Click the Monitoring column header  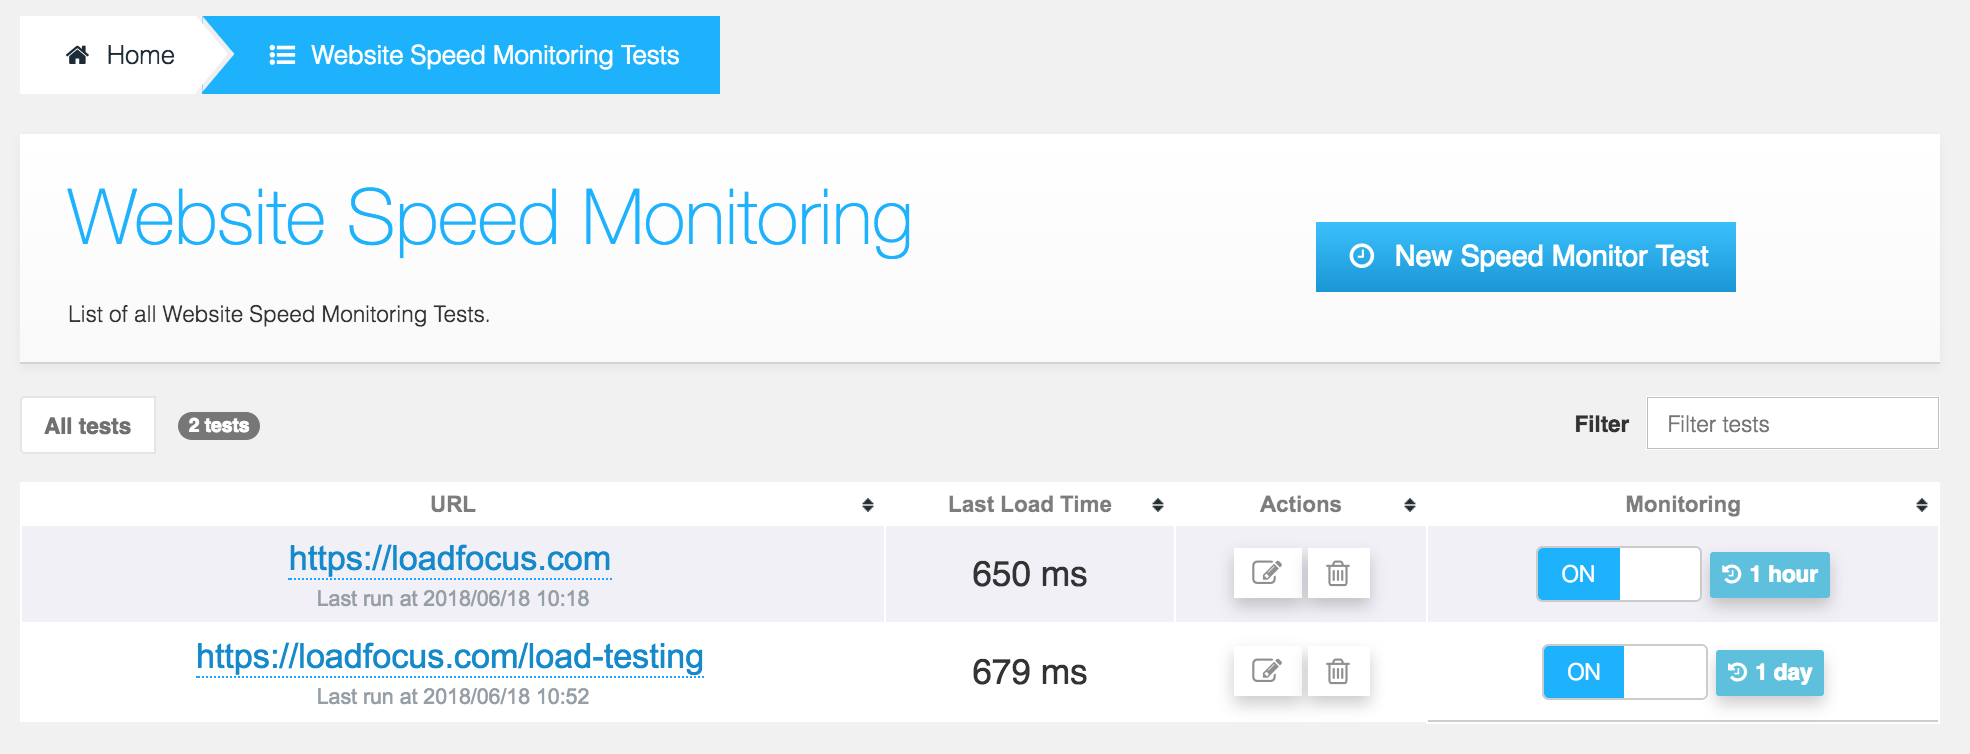click(x=1683, y=505)
